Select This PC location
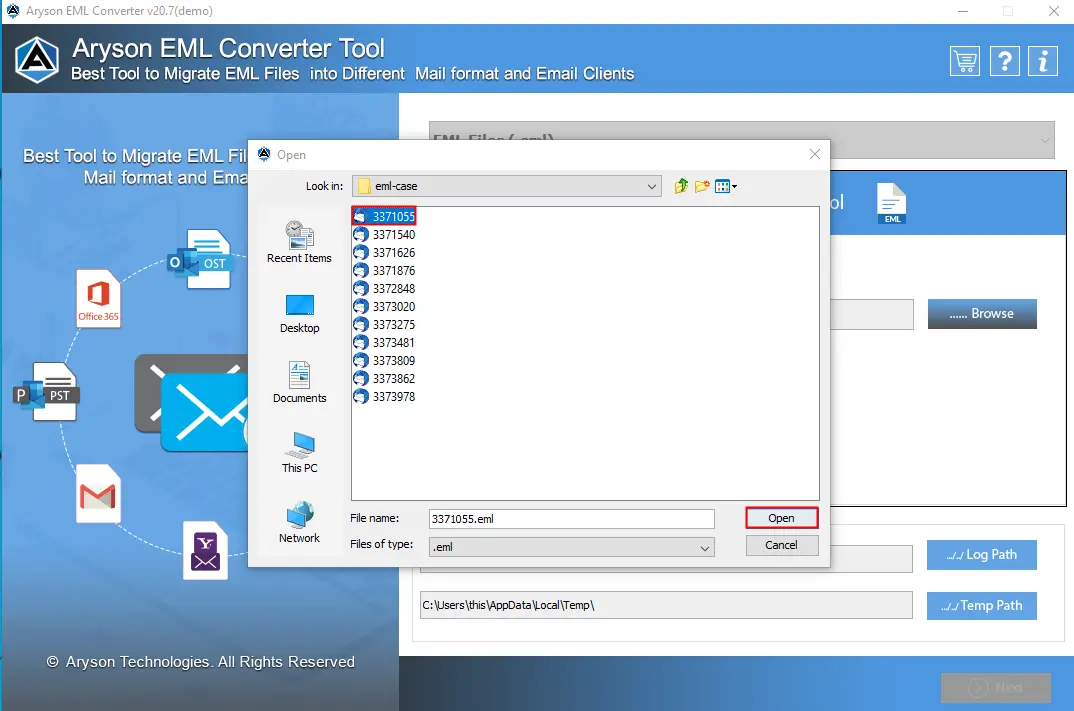1074x711 pixels. tap(299, 453)
